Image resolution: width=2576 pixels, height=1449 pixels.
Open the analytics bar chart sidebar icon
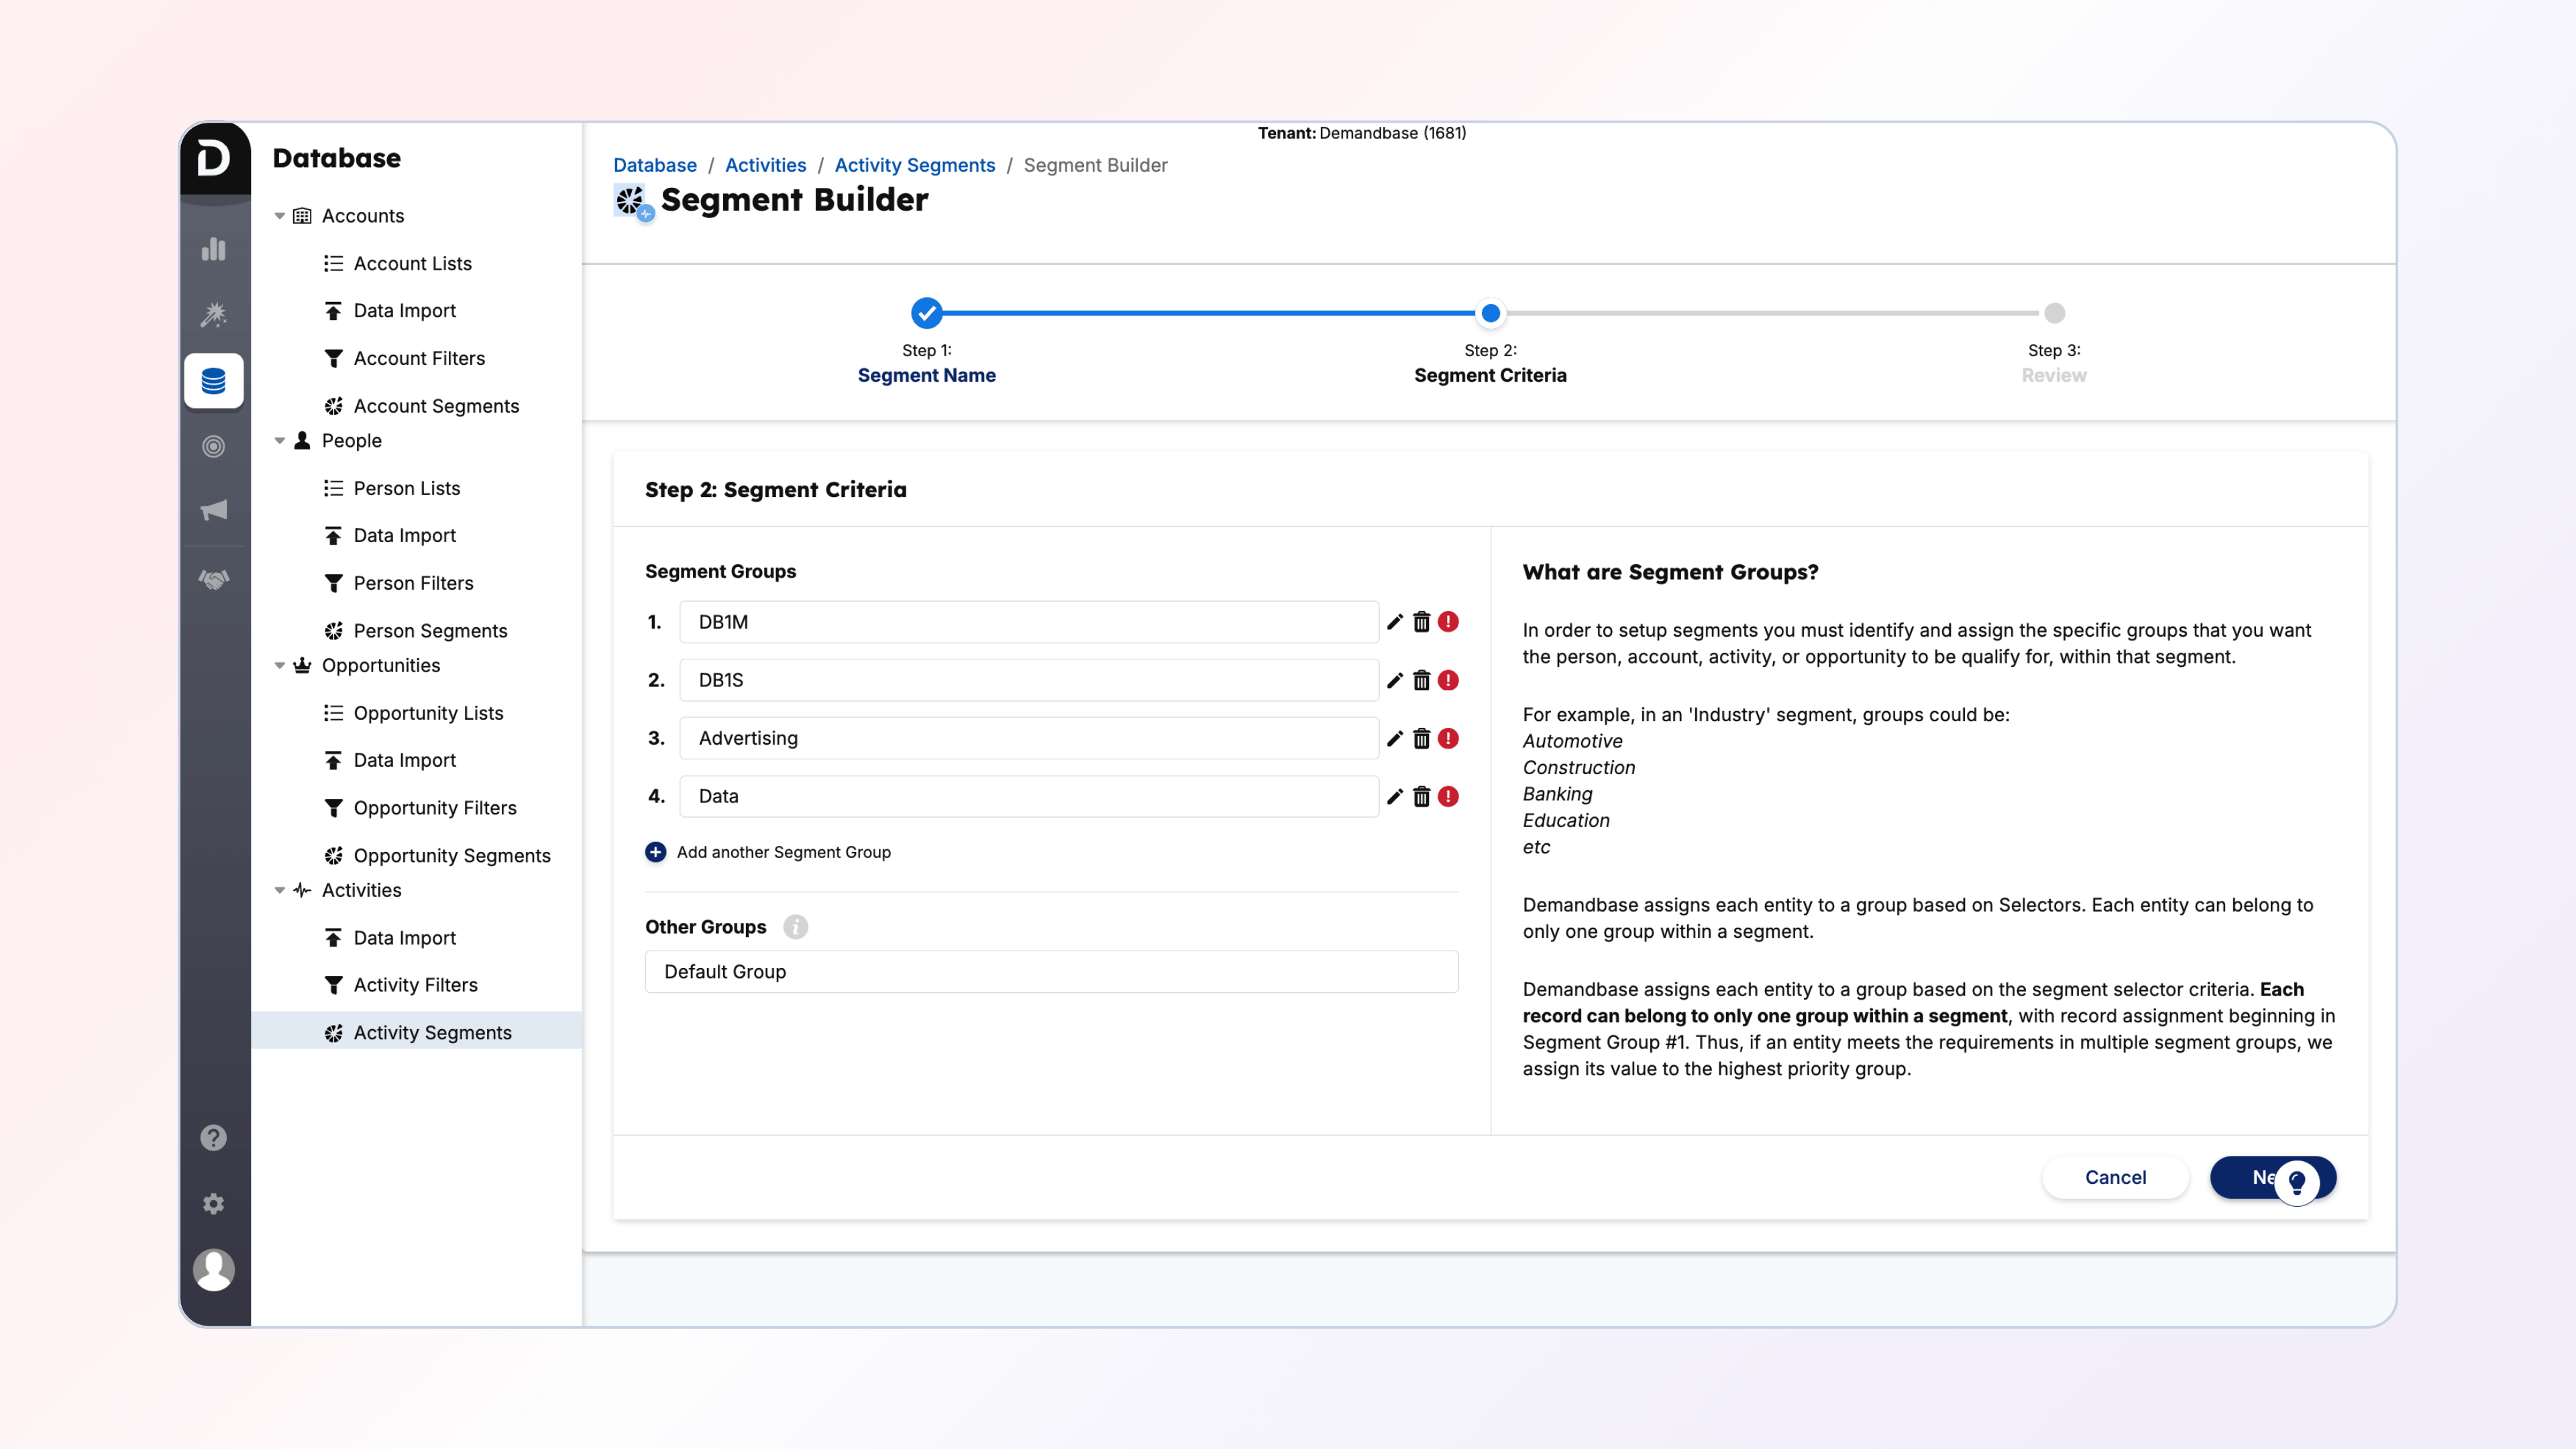[x=213, y=249]
